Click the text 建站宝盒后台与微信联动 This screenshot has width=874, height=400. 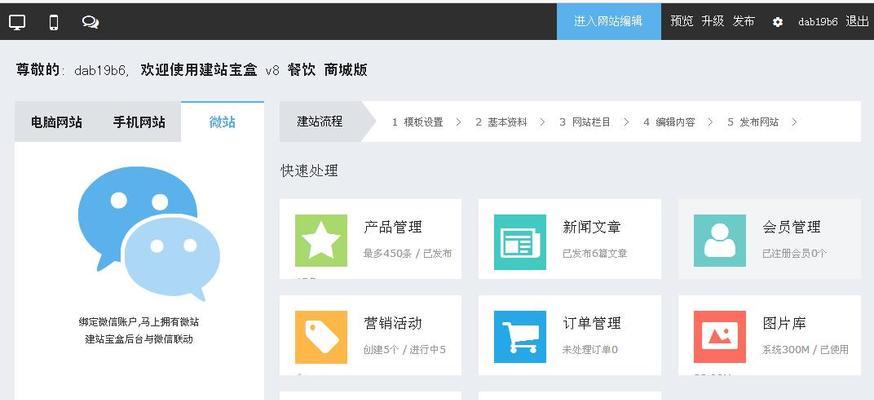point(139,339)
